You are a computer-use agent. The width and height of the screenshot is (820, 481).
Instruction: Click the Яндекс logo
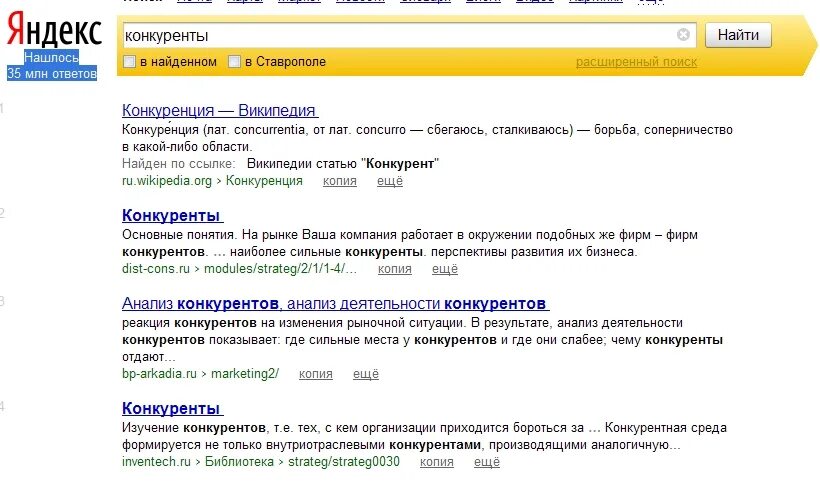(x=54, y=30)
